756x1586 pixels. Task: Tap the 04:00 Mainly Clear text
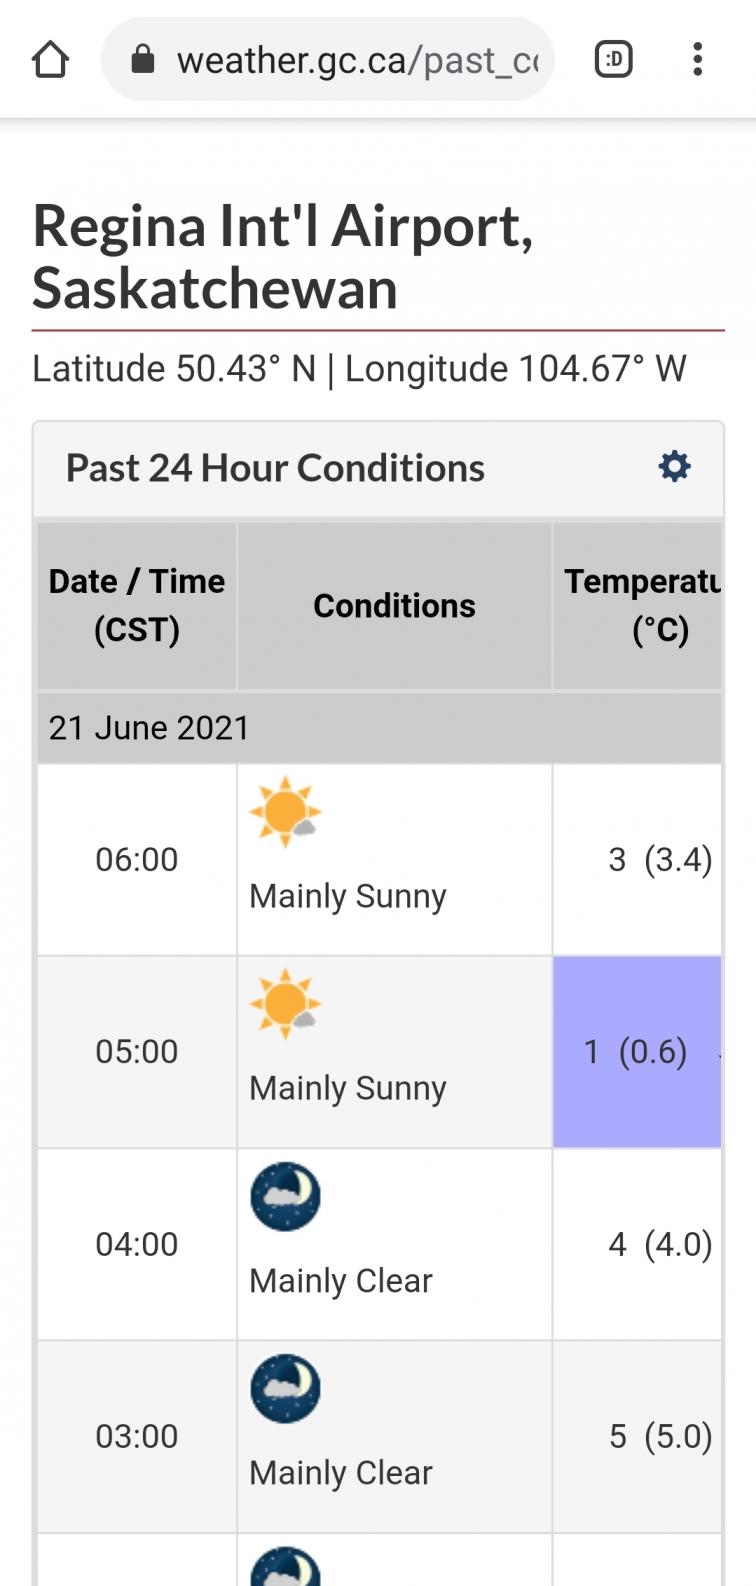pos(341,1280)
